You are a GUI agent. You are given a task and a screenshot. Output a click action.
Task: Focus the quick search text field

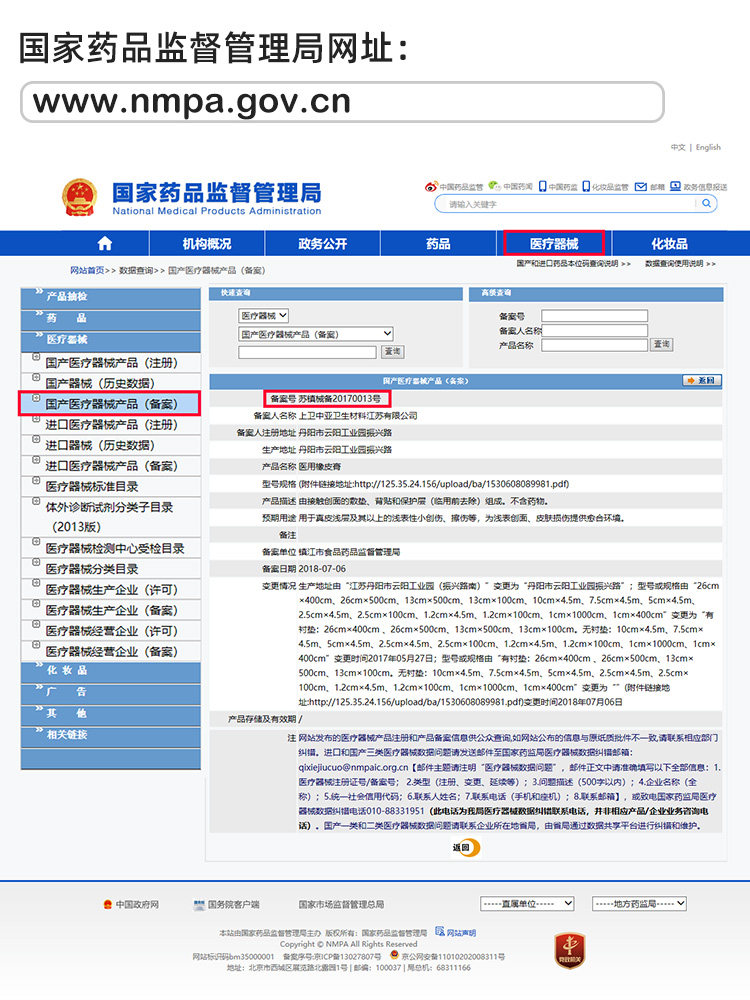[307, 352]
